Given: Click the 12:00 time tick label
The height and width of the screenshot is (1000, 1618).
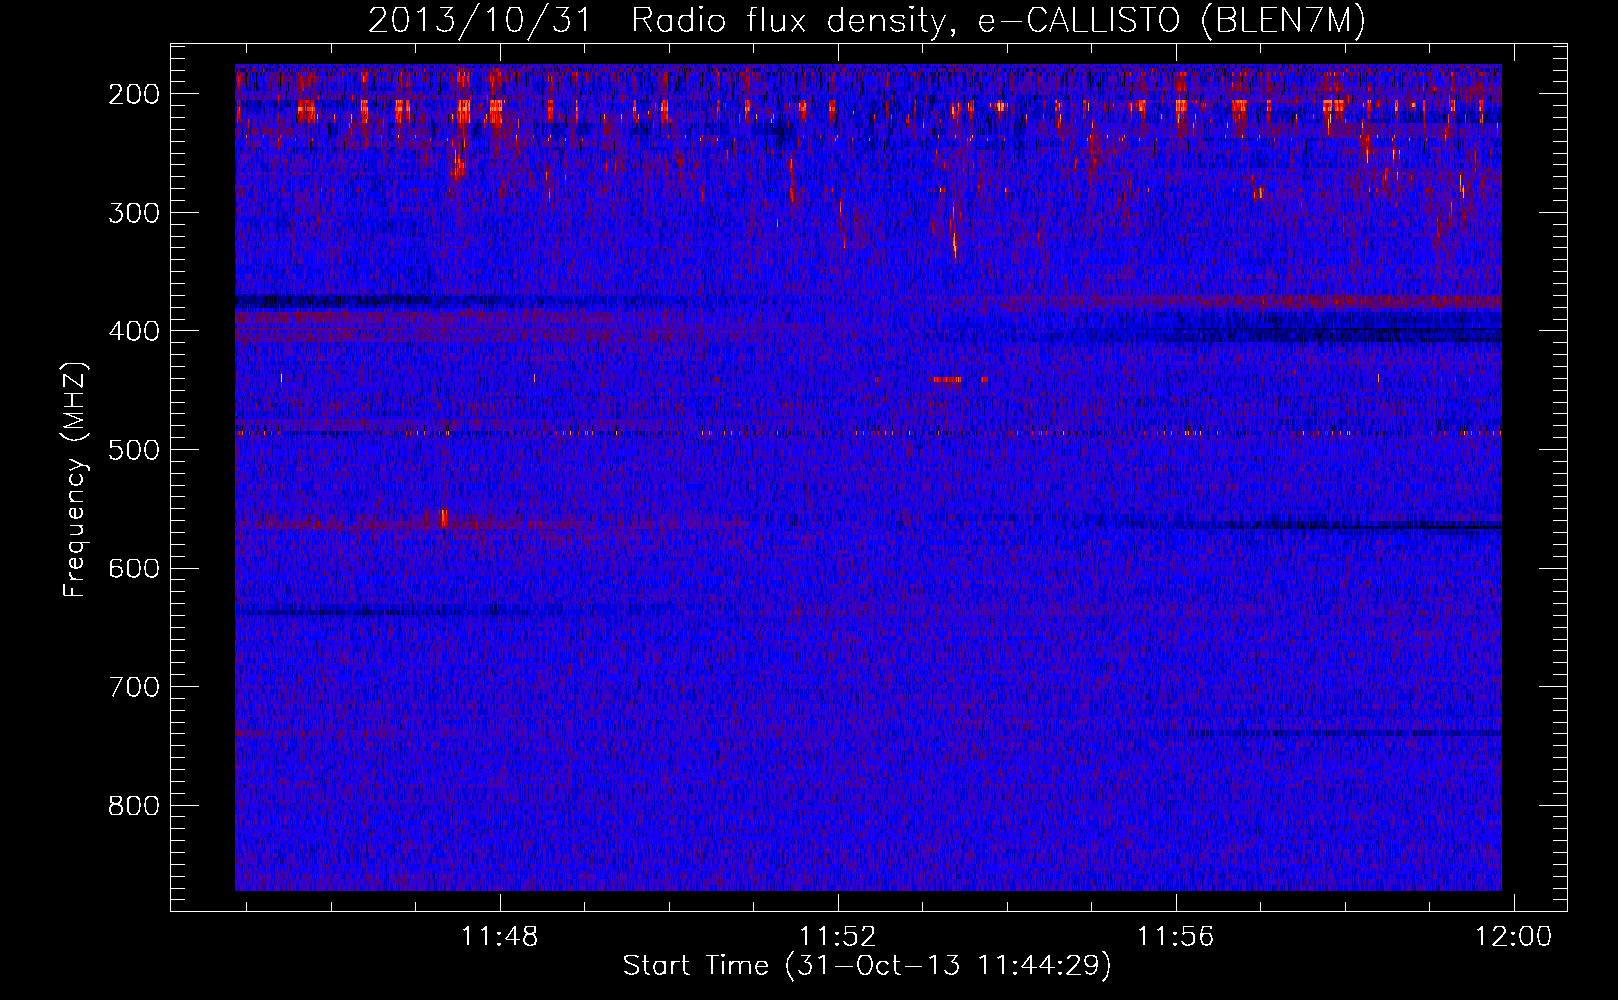Looking at the screenshot, I should [1514, 936].
